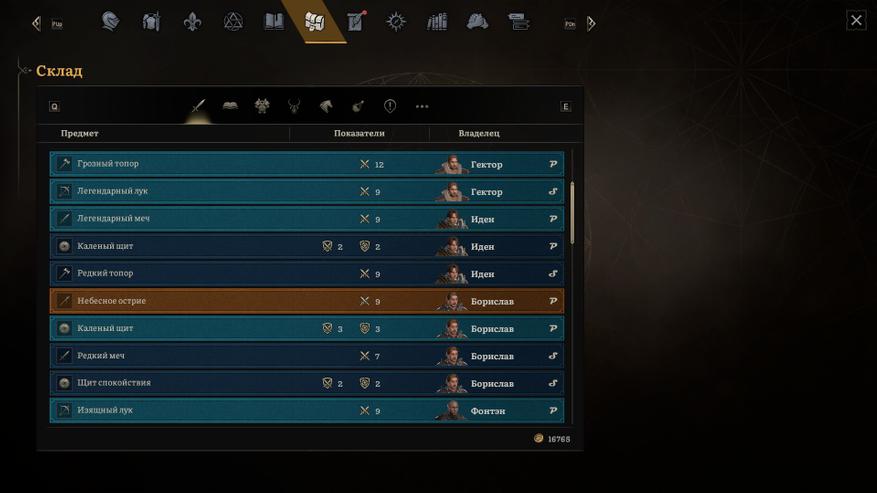Select the weapons sword filter tab
Image resolution: width=877 pixels, height=493 pixels.
(198, 106)
